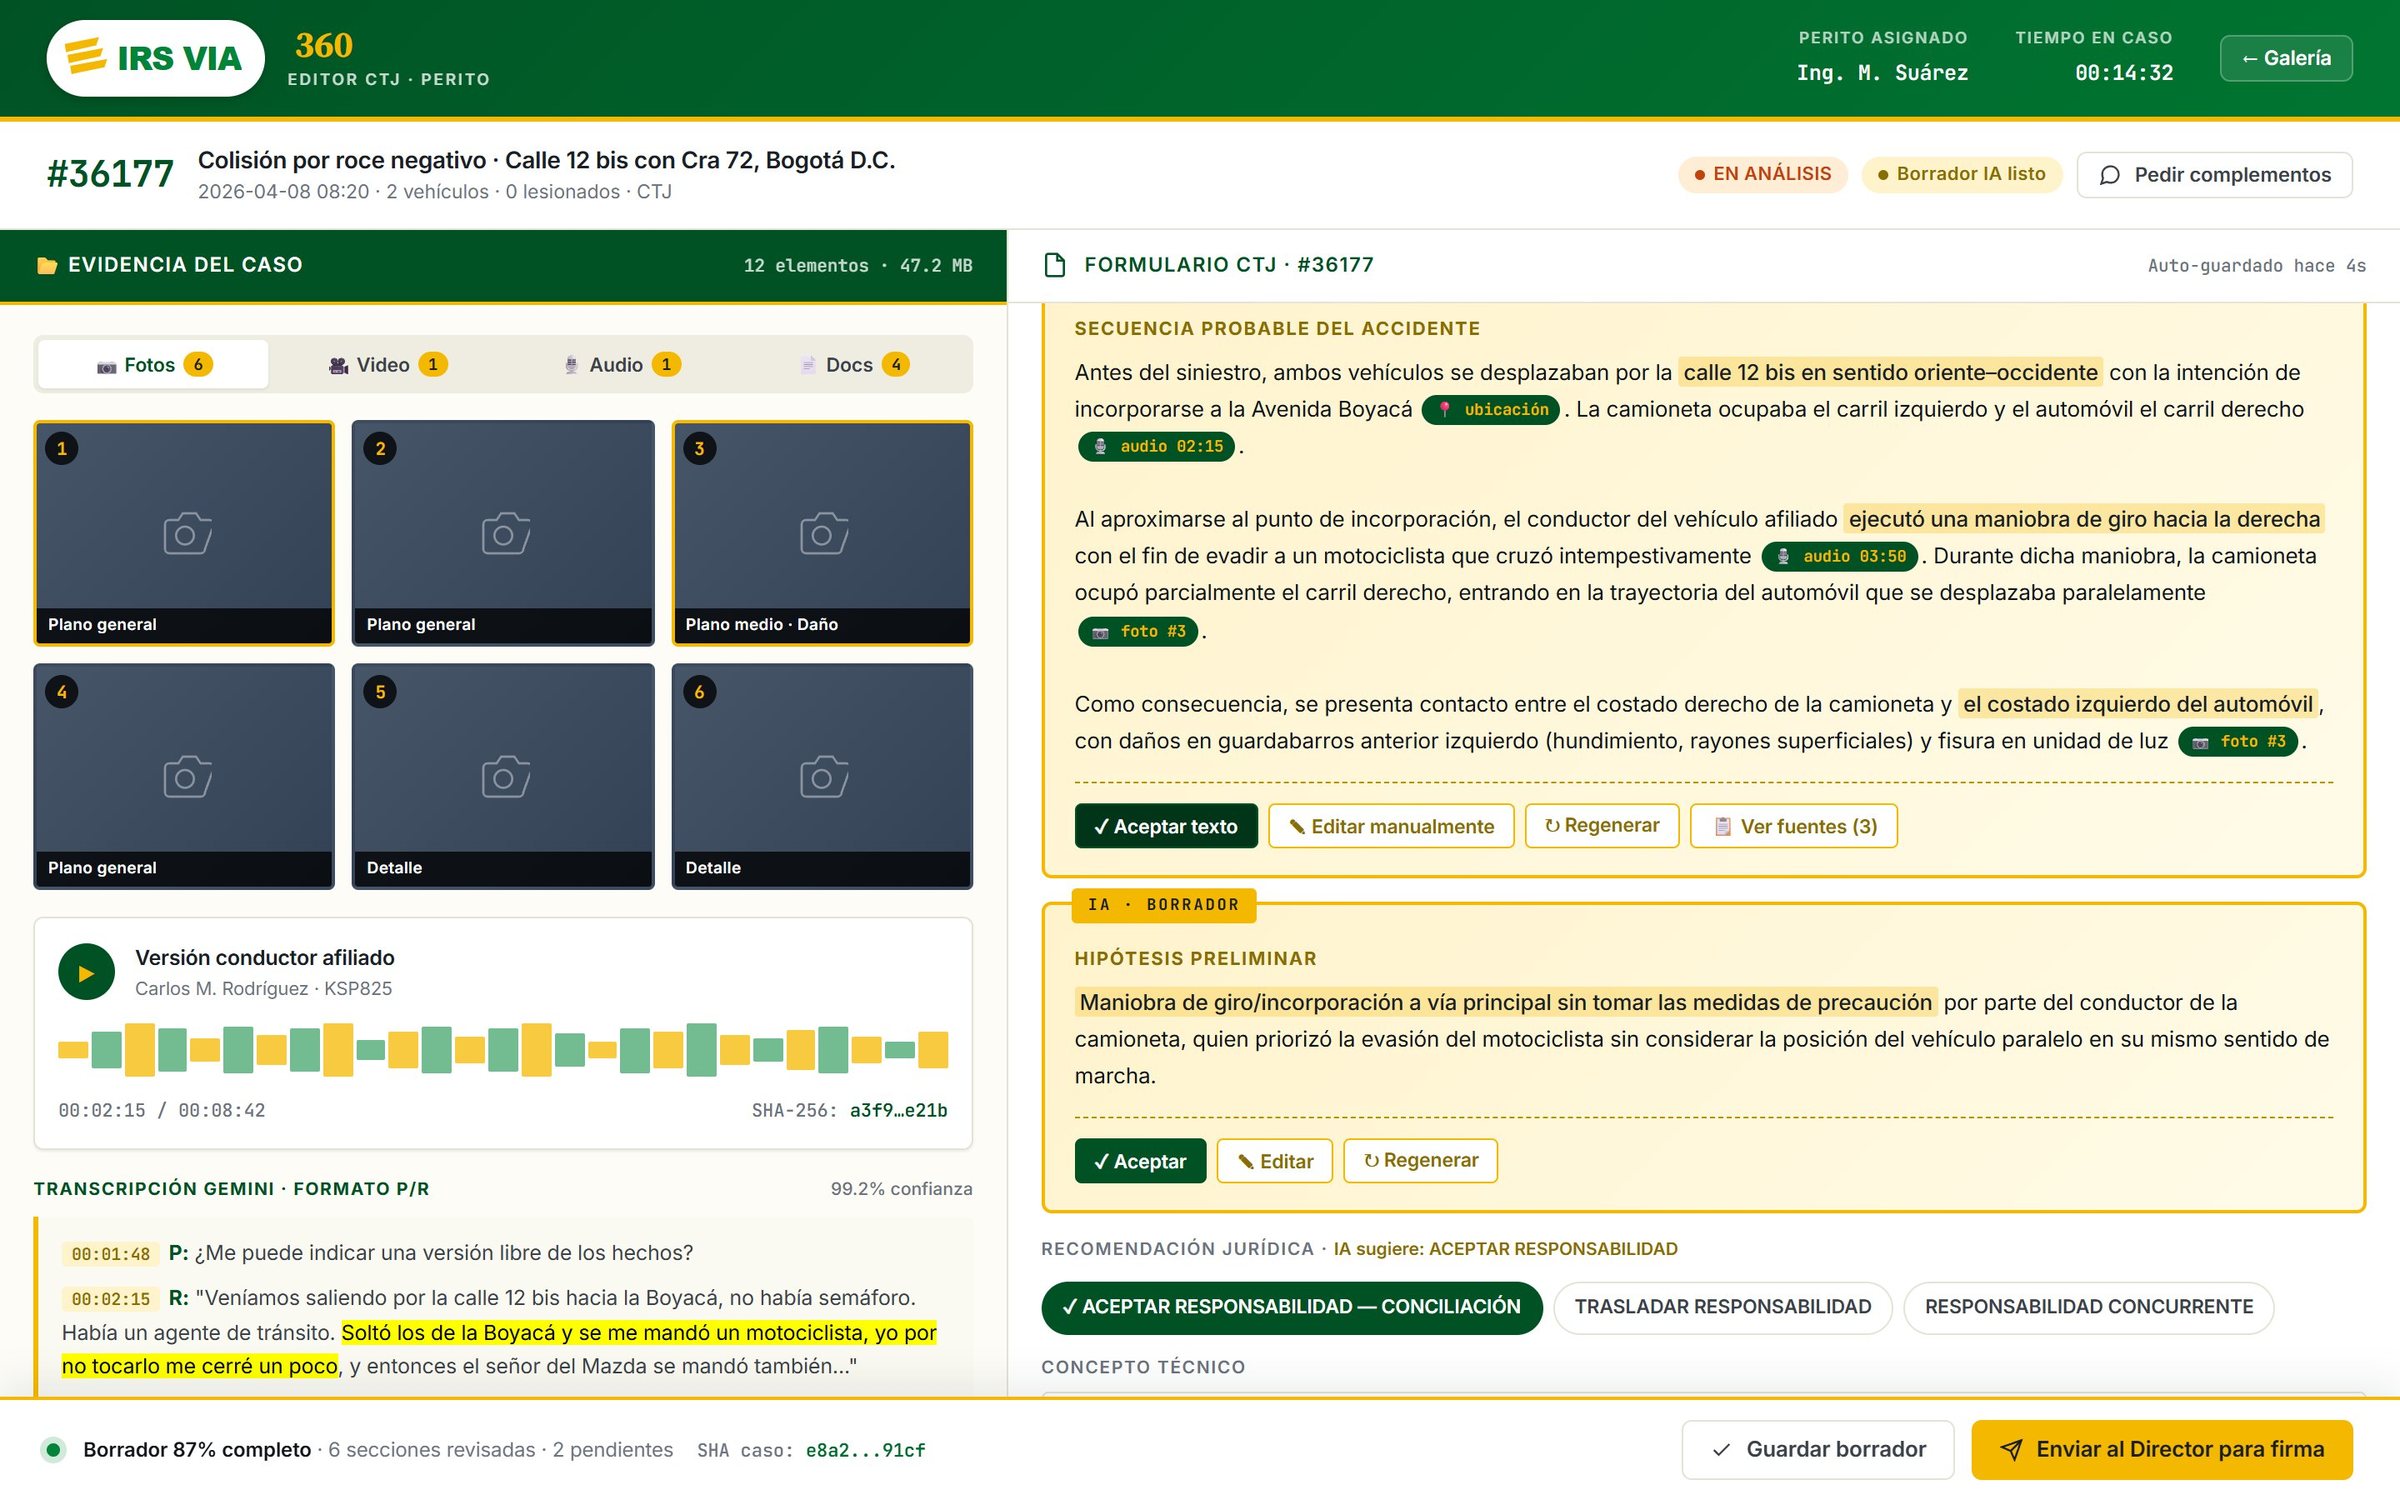Click the IRS VIA logo

click(x=155, y=58)
